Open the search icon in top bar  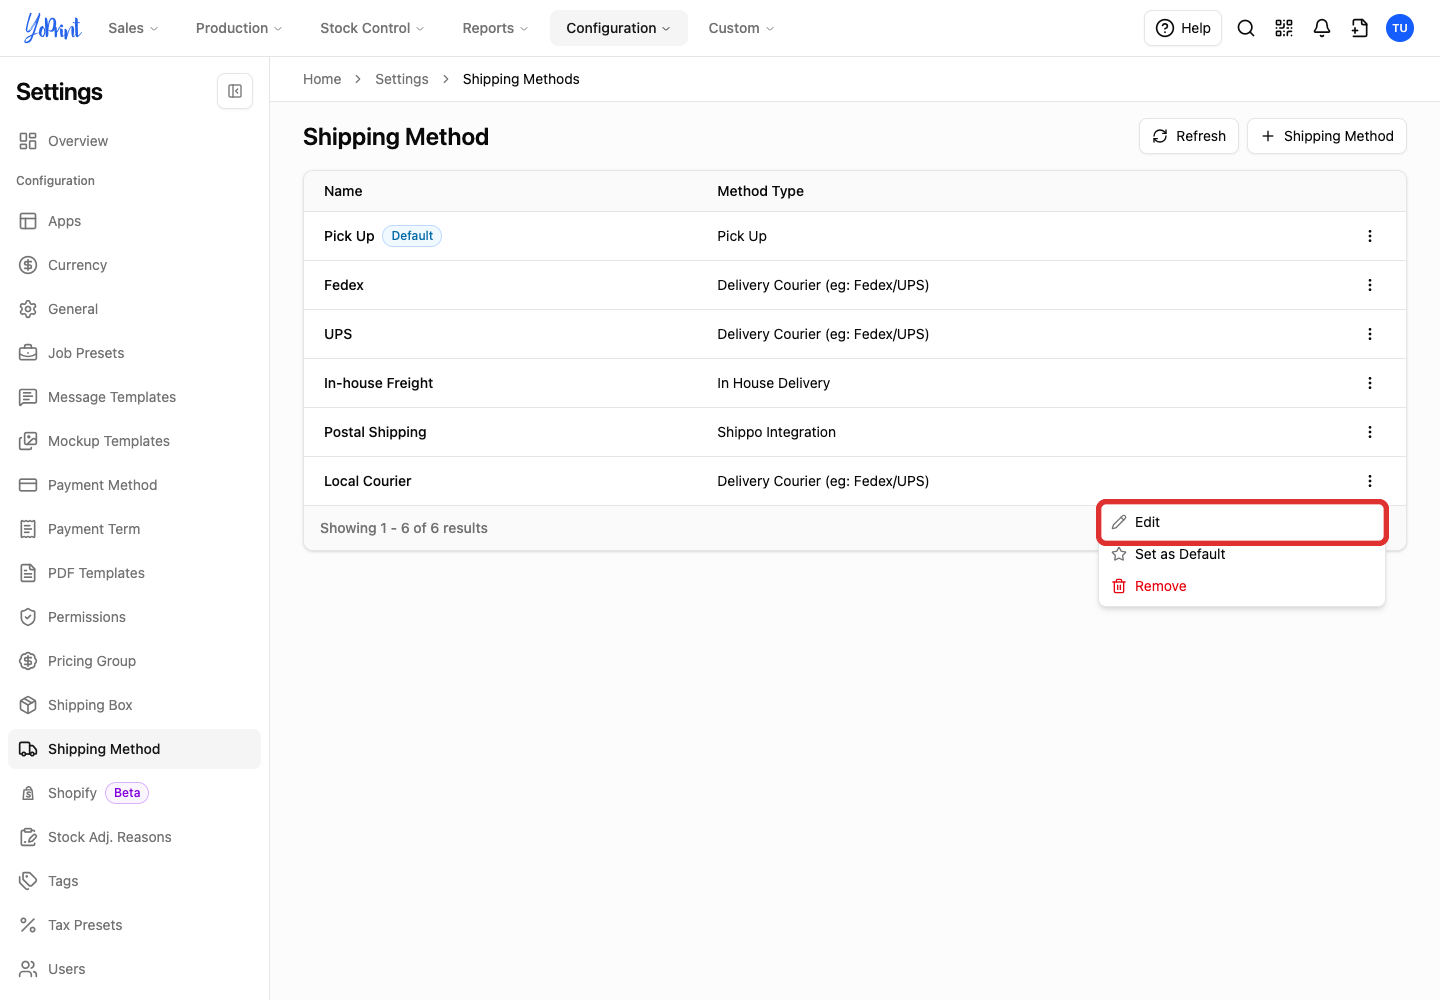(1246, 28)
